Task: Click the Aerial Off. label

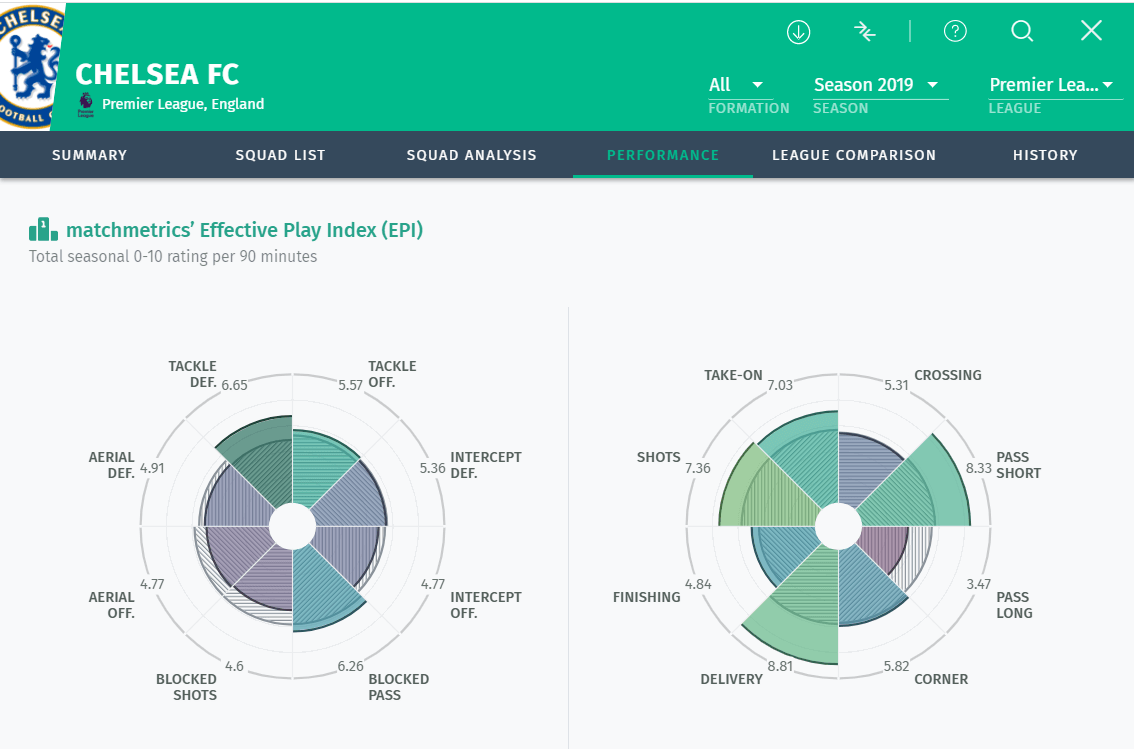Action: (x=111, y=605)
